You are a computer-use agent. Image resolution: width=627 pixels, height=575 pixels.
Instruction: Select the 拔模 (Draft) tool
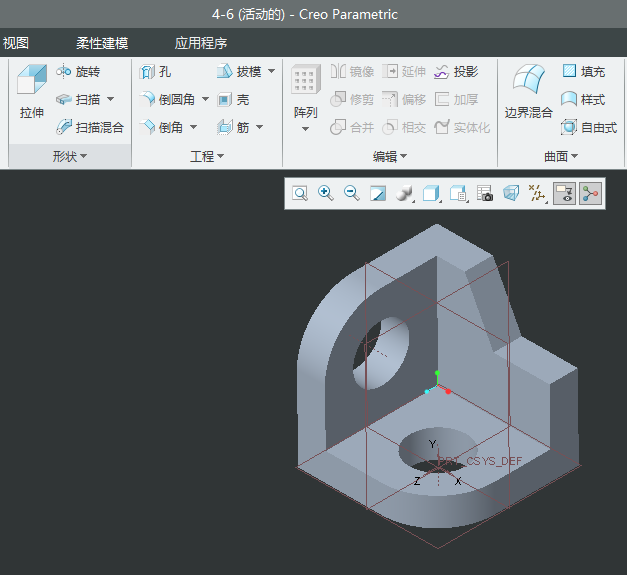(x=239, y=72)
